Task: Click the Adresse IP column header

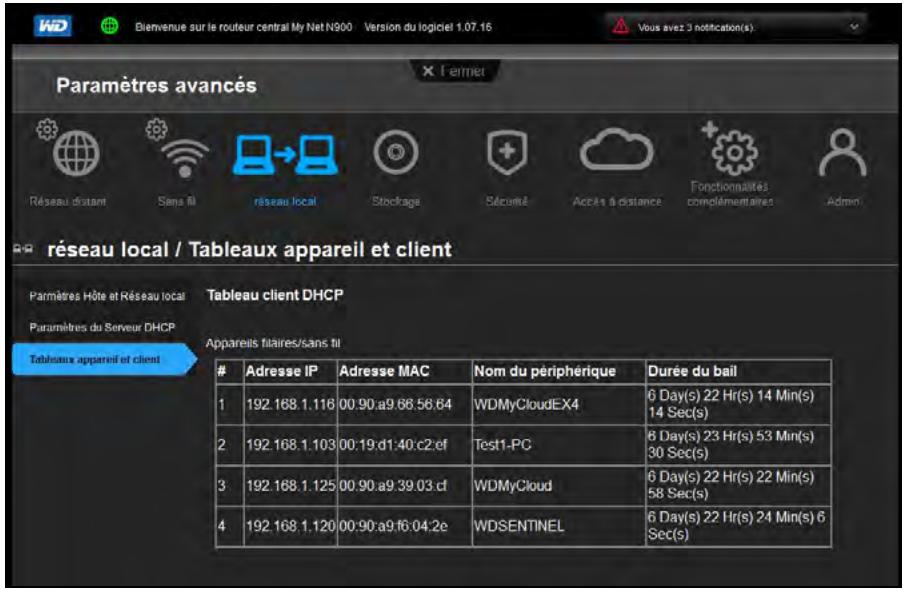Action: tap(282, 371)
